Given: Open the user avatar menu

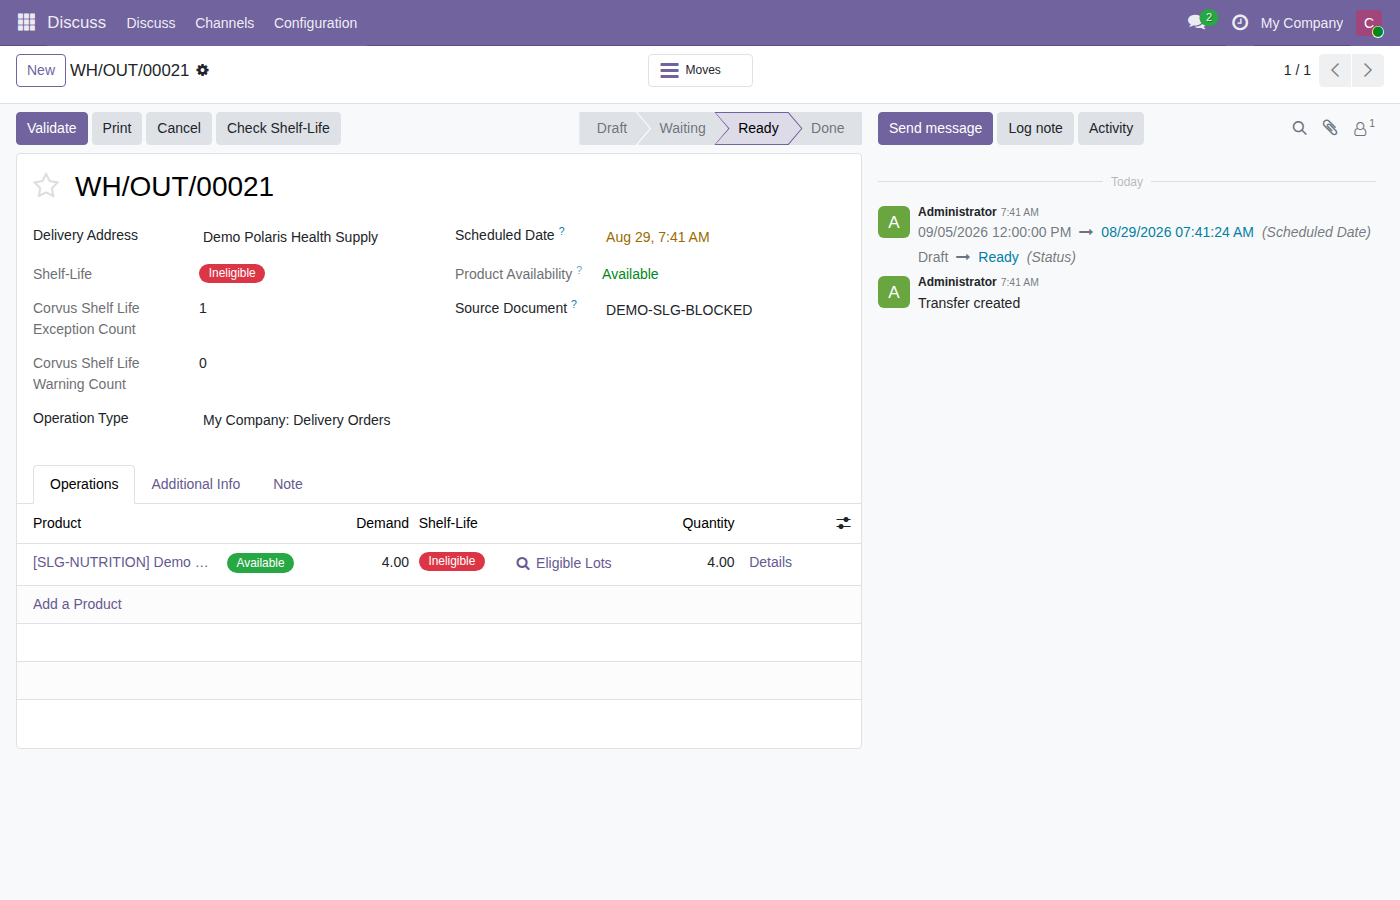Looking at the screenshot, I should (1369, 22).
